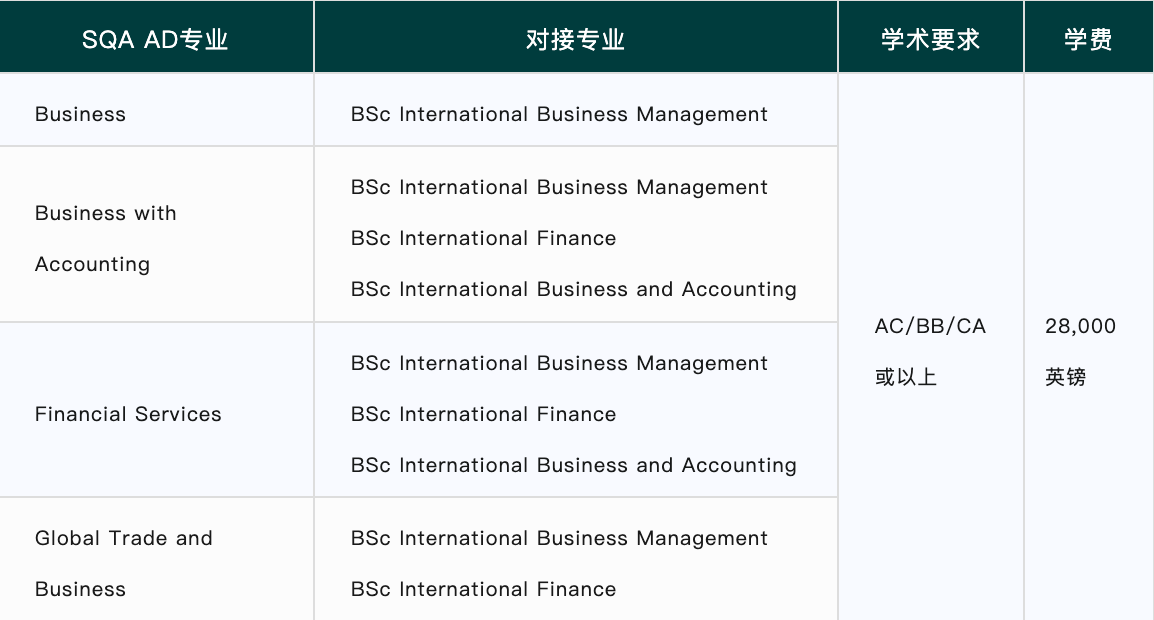
Task: Click the 对接专业 column header
Action: coord(575,39)
